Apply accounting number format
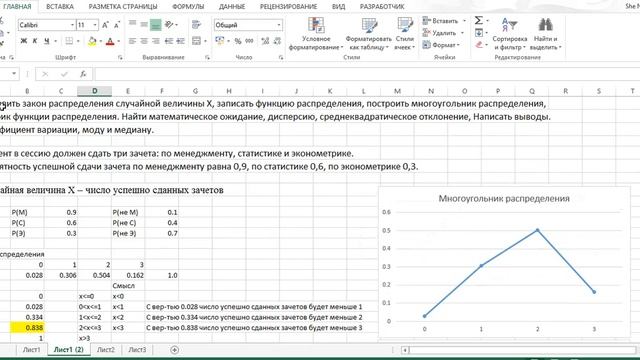 point(220,41)
